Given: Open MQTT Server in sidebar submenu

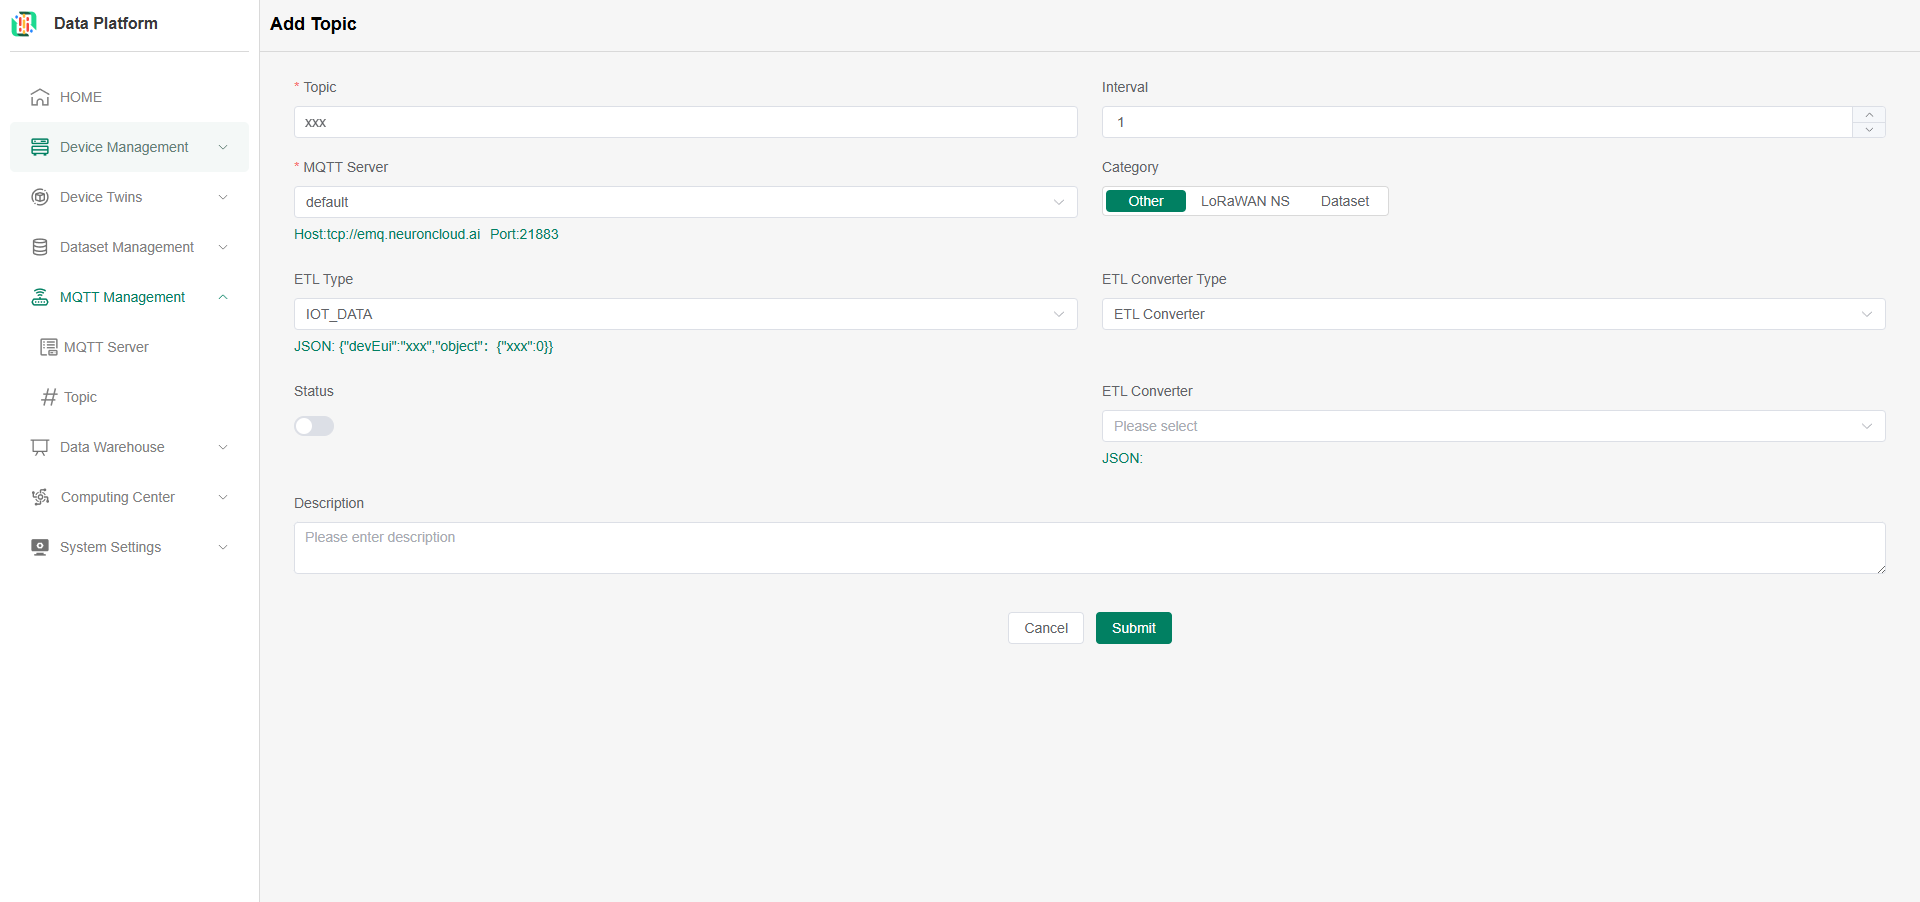Looking at the screenshot, I should click(106, 347).
